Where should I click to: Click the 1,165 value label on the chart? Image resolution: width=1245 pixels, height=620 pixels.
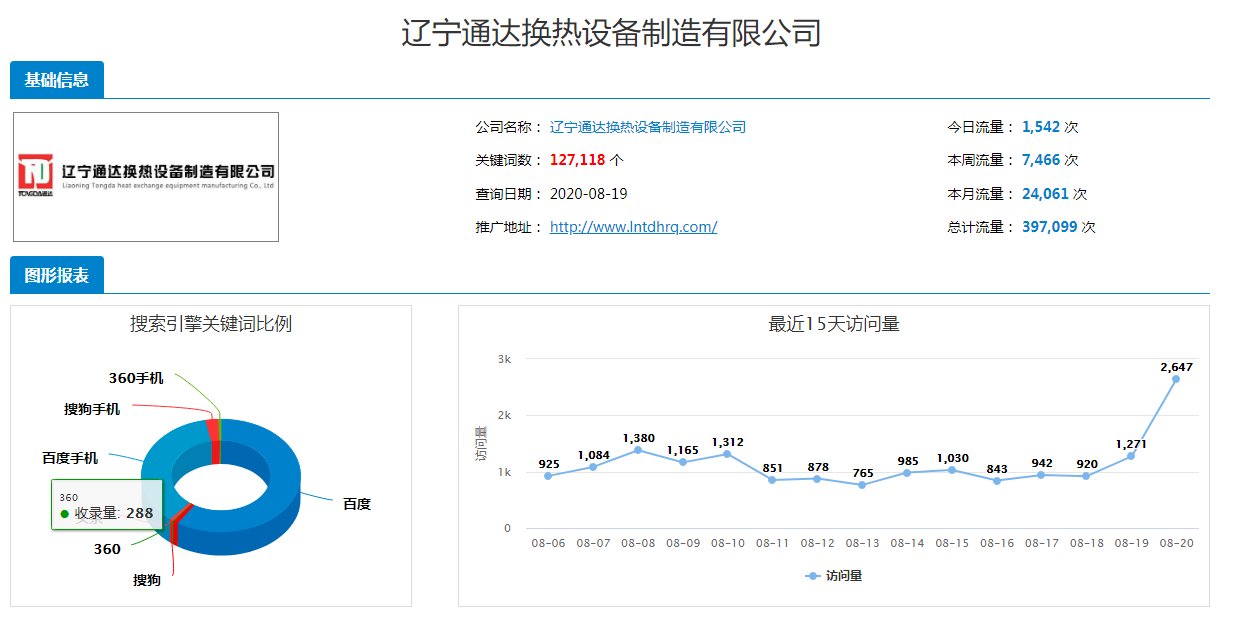[683, 450]
